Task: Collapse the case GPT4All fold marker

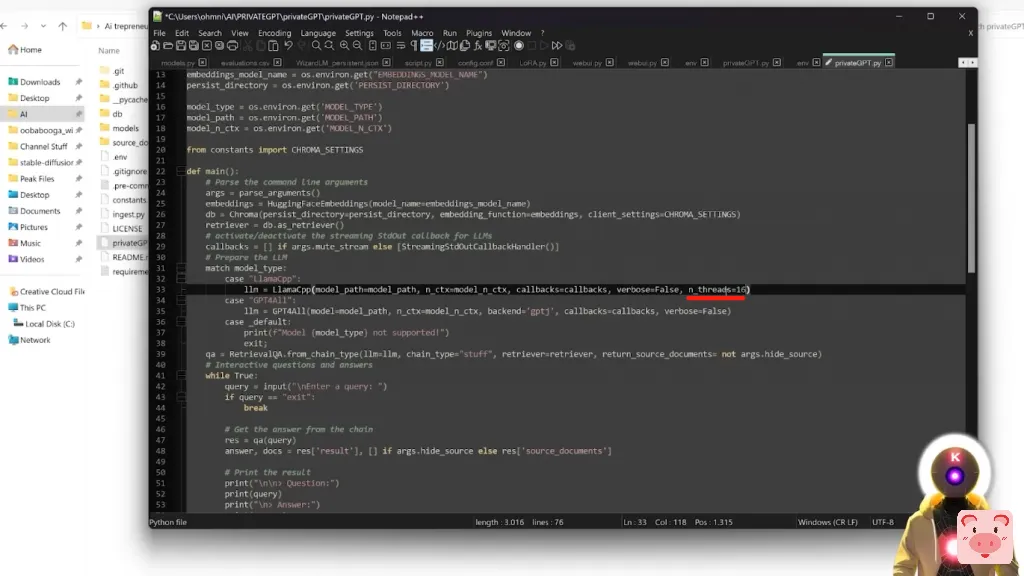Action: [180, 300]
